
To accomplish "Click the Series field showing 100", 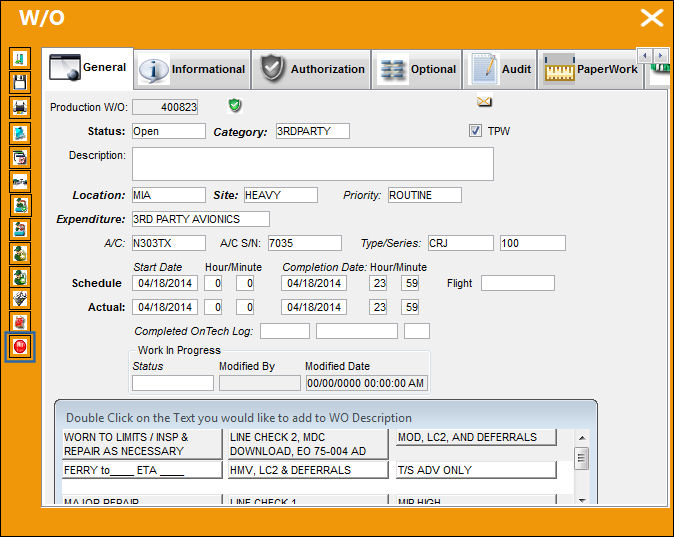I will coord(533,243).
